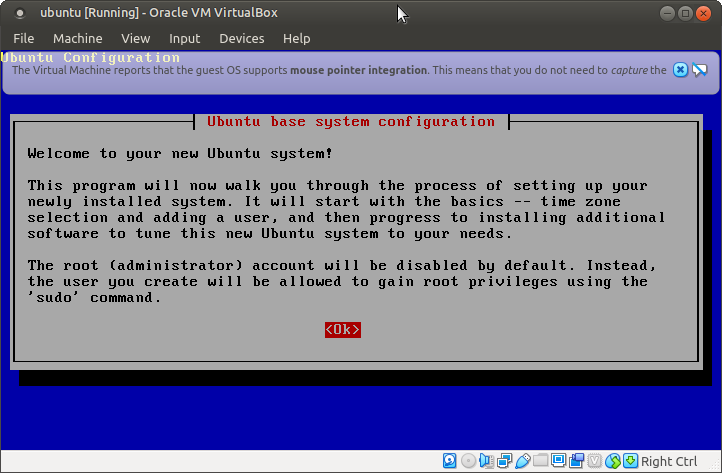
Task: Maximize the VirtualBox window
Action: click(x=685, y=13)
